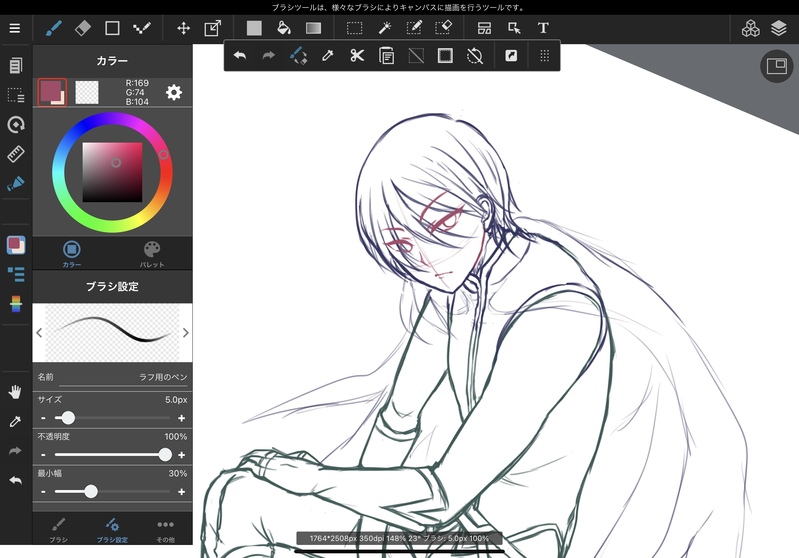Toggle the navigator window button
This screenshot has height=558, width=799.
[777, 66]
